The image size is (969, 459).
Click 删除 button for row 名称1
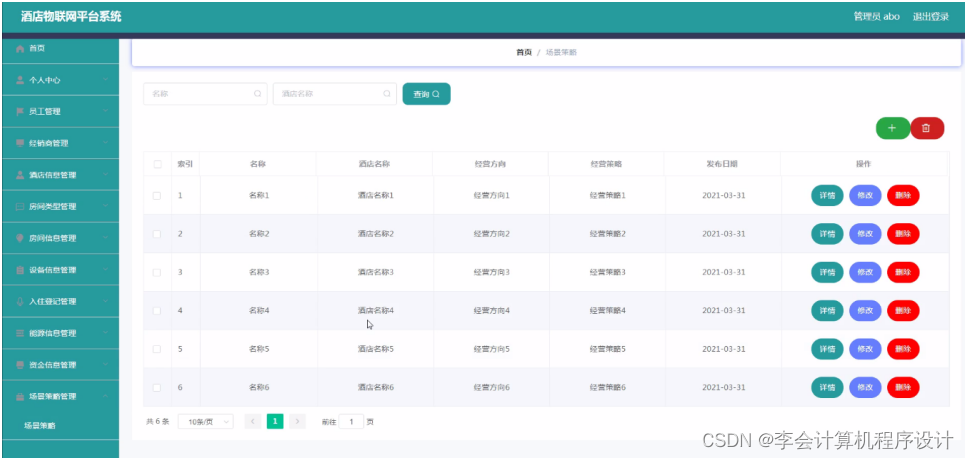[903, 195]
